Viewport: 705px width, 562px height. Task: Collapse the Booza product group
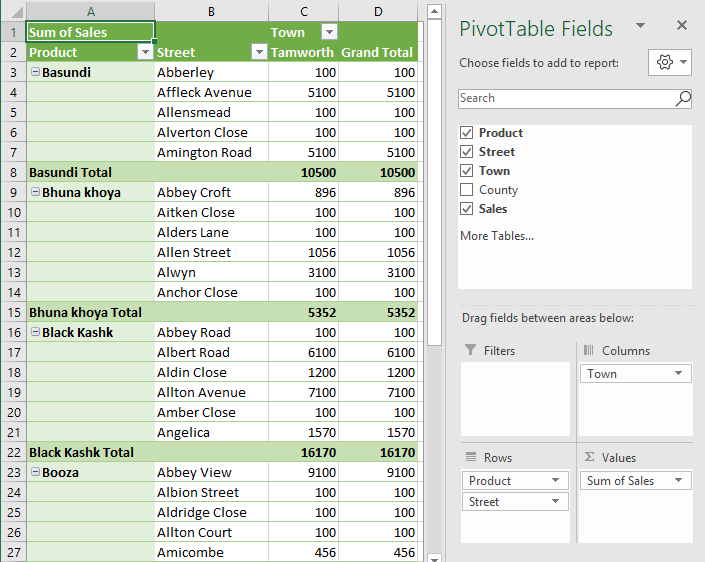click(35, 472)
